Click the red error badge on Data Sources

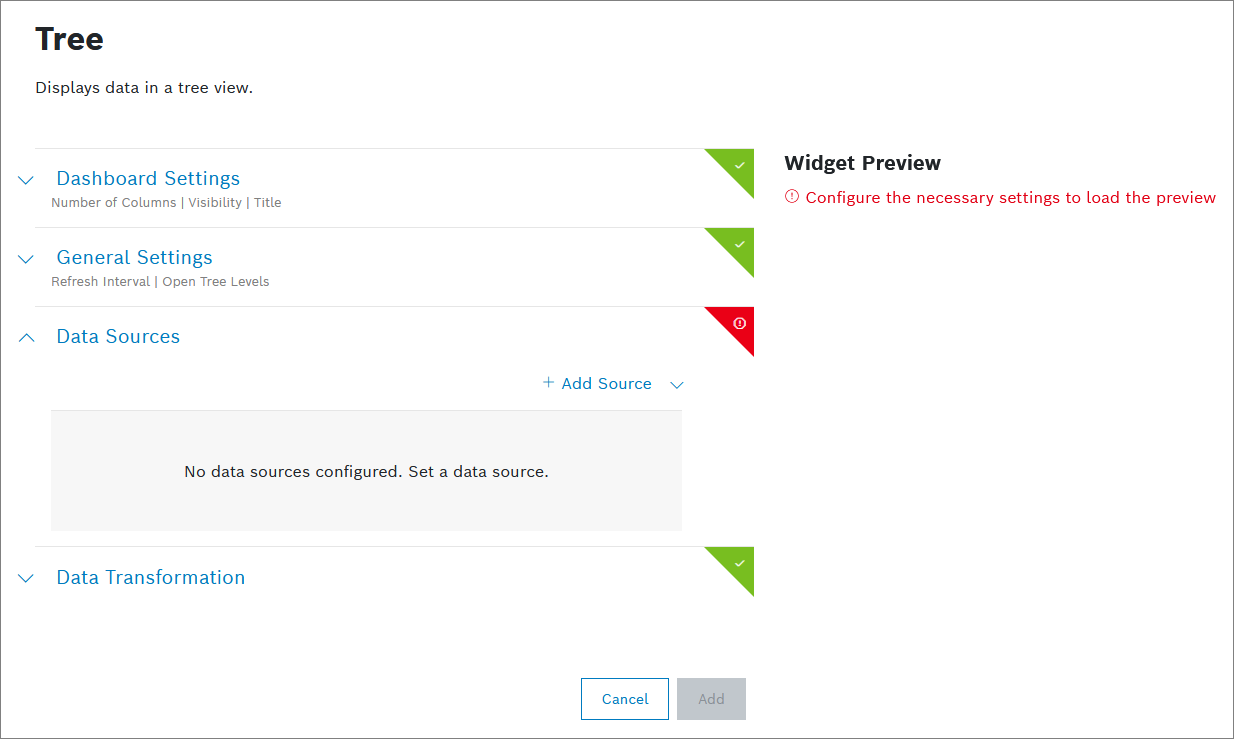(x=739, y=323)
